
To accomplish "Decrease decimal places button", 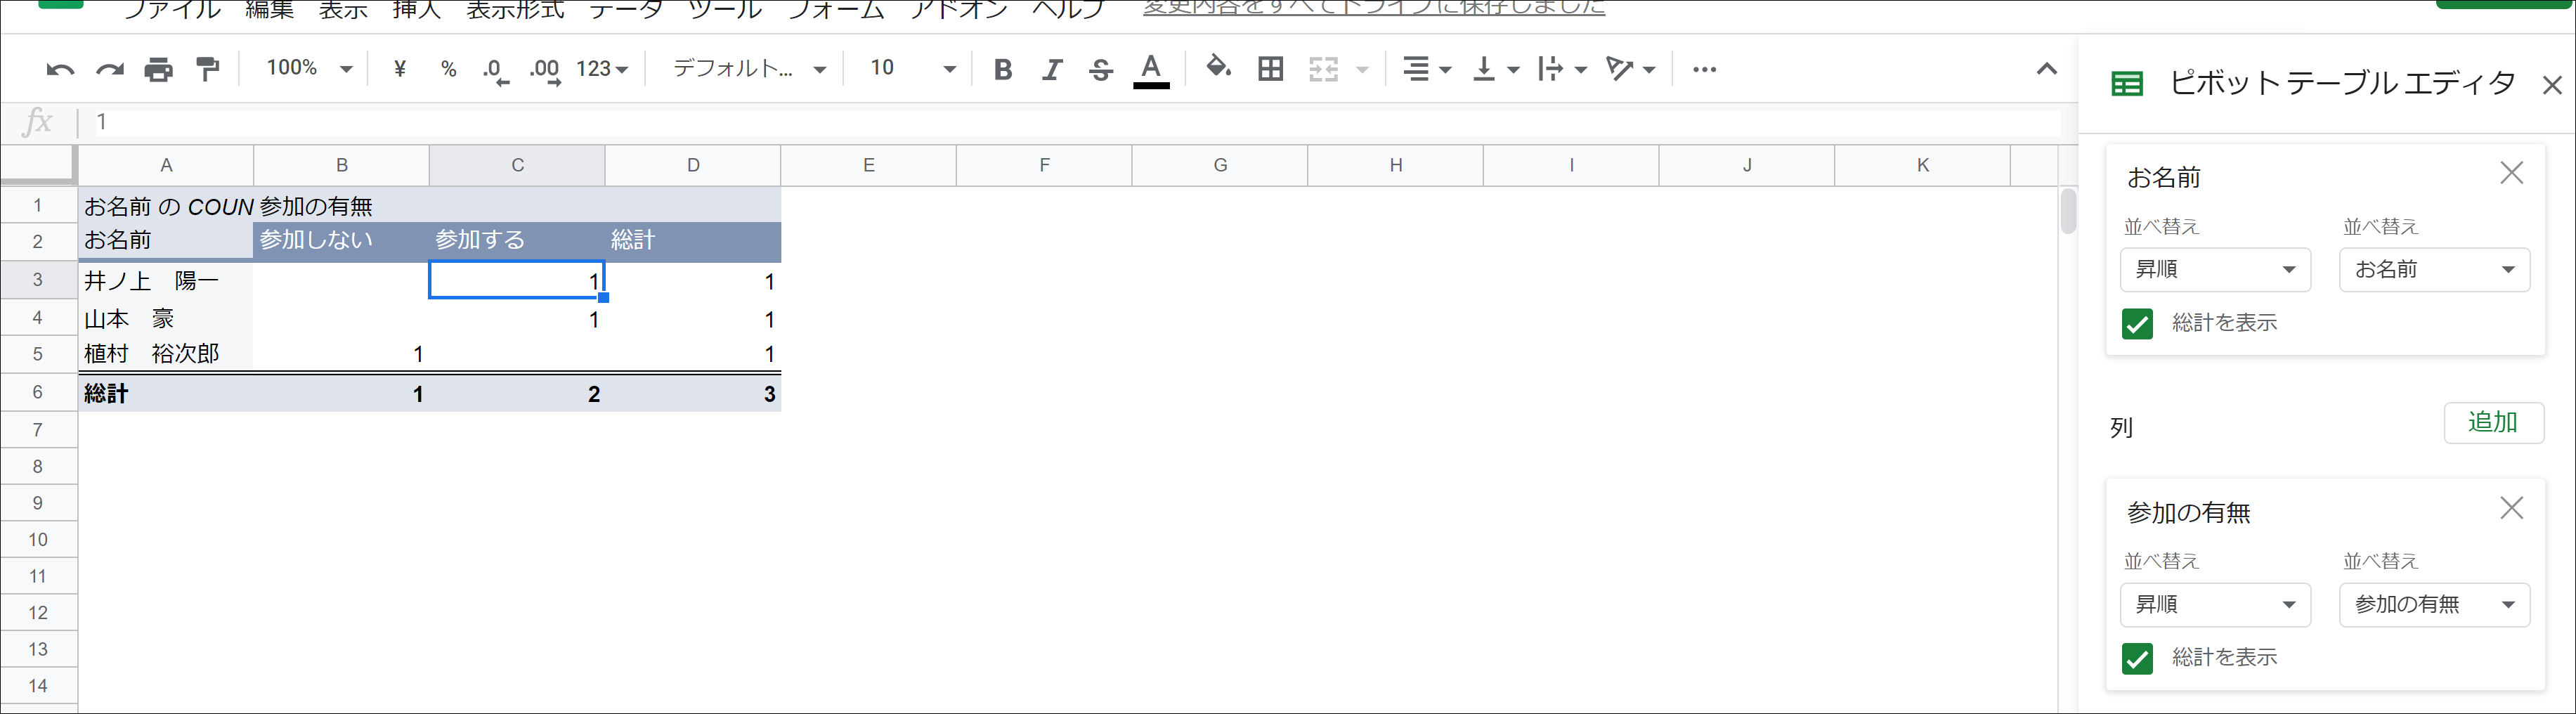I will tap(496, 70).
